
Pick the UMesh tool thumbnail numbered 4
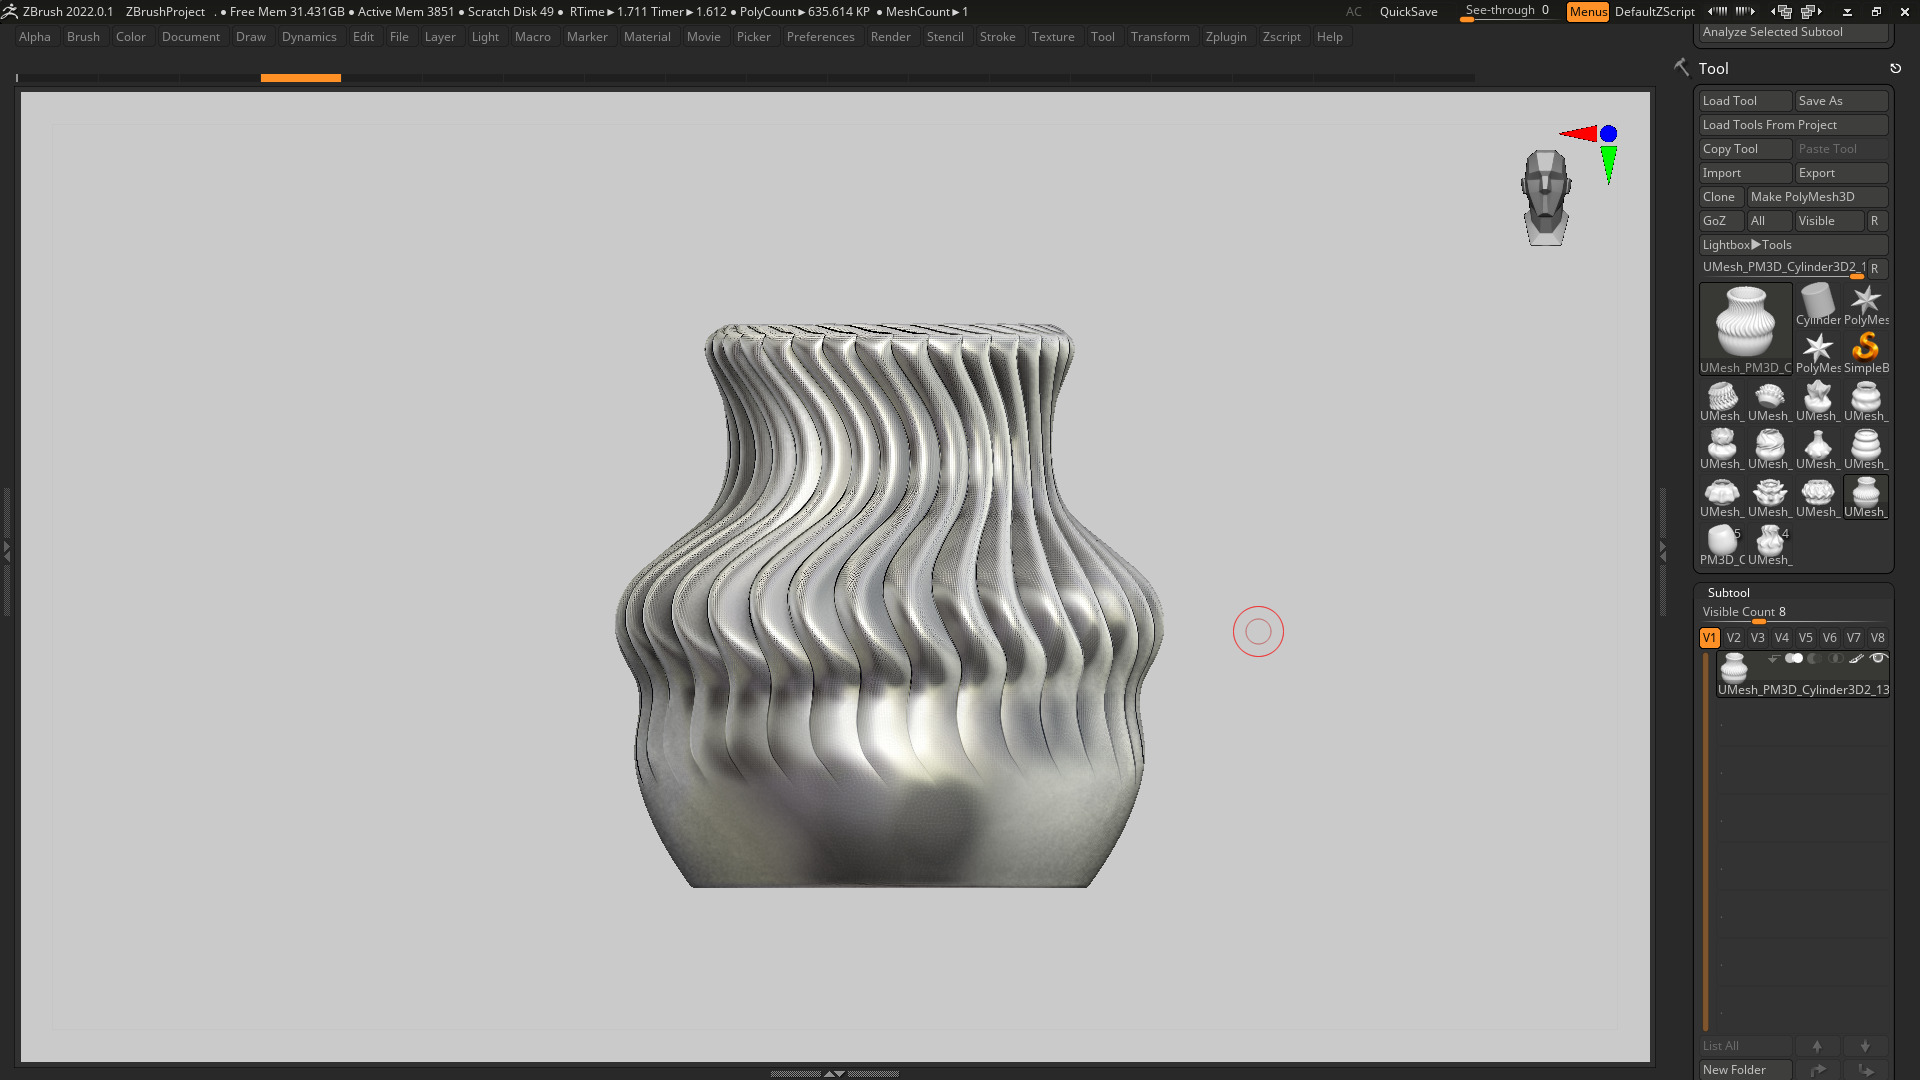1770,544
